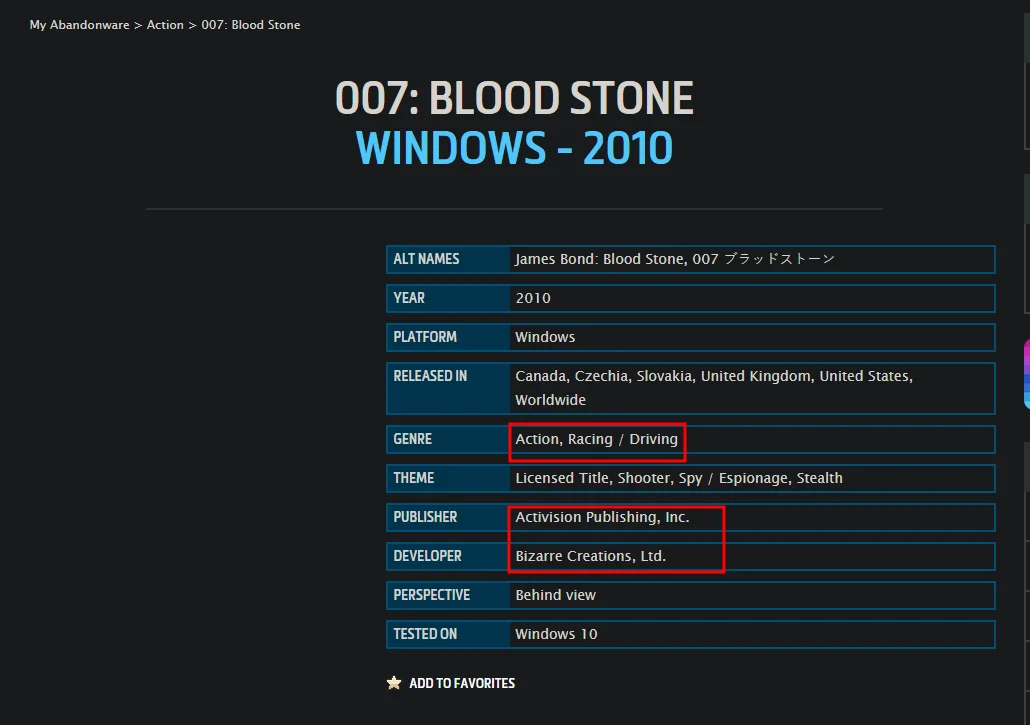
Task: Click the Canada release country
Action: pos(541,376)
